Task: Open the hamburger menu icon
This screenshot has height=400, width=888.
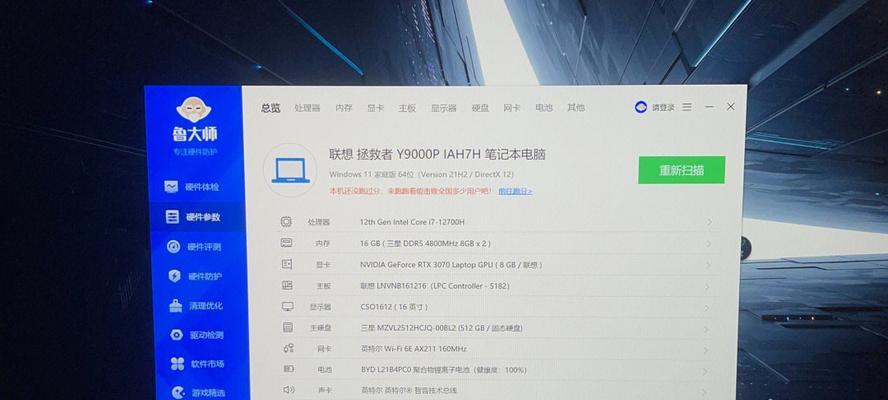Action: (x=687, y=107)
